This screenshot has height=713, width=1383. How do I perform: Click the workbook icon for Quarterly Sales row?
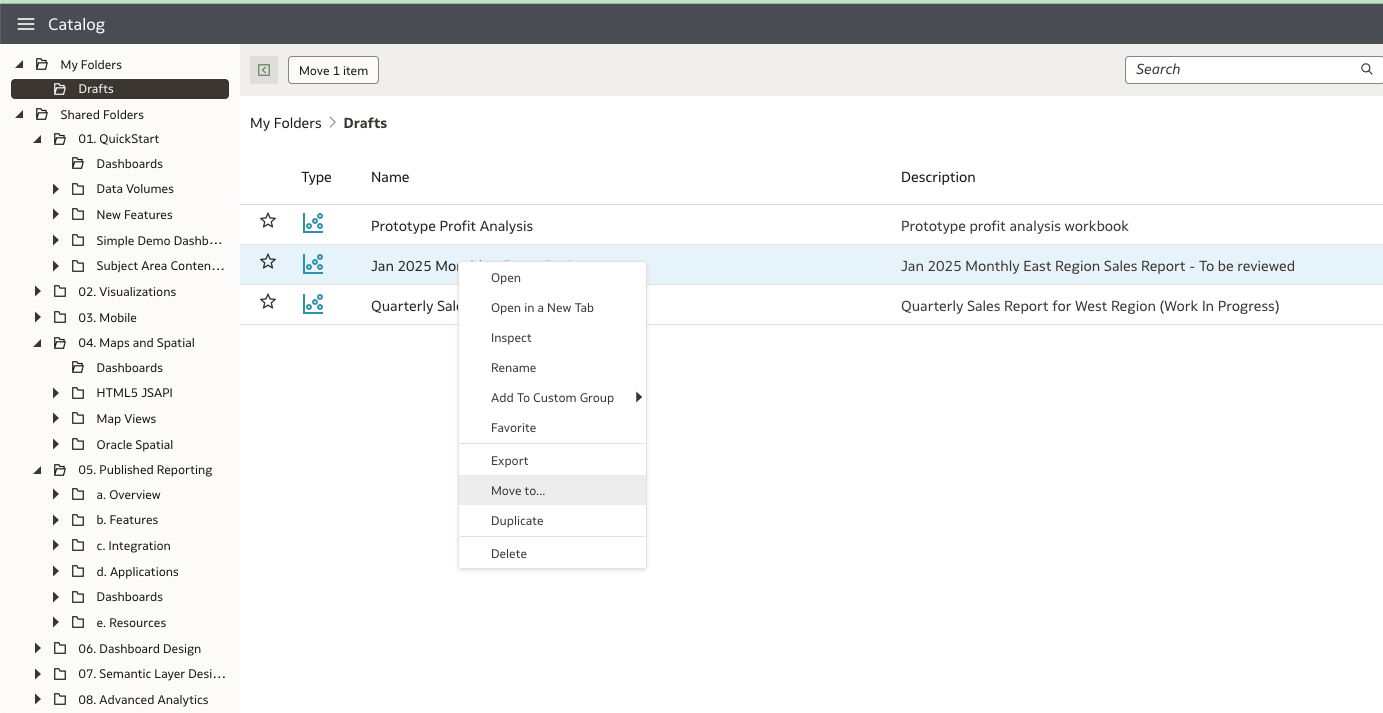(x=313, y=306)
